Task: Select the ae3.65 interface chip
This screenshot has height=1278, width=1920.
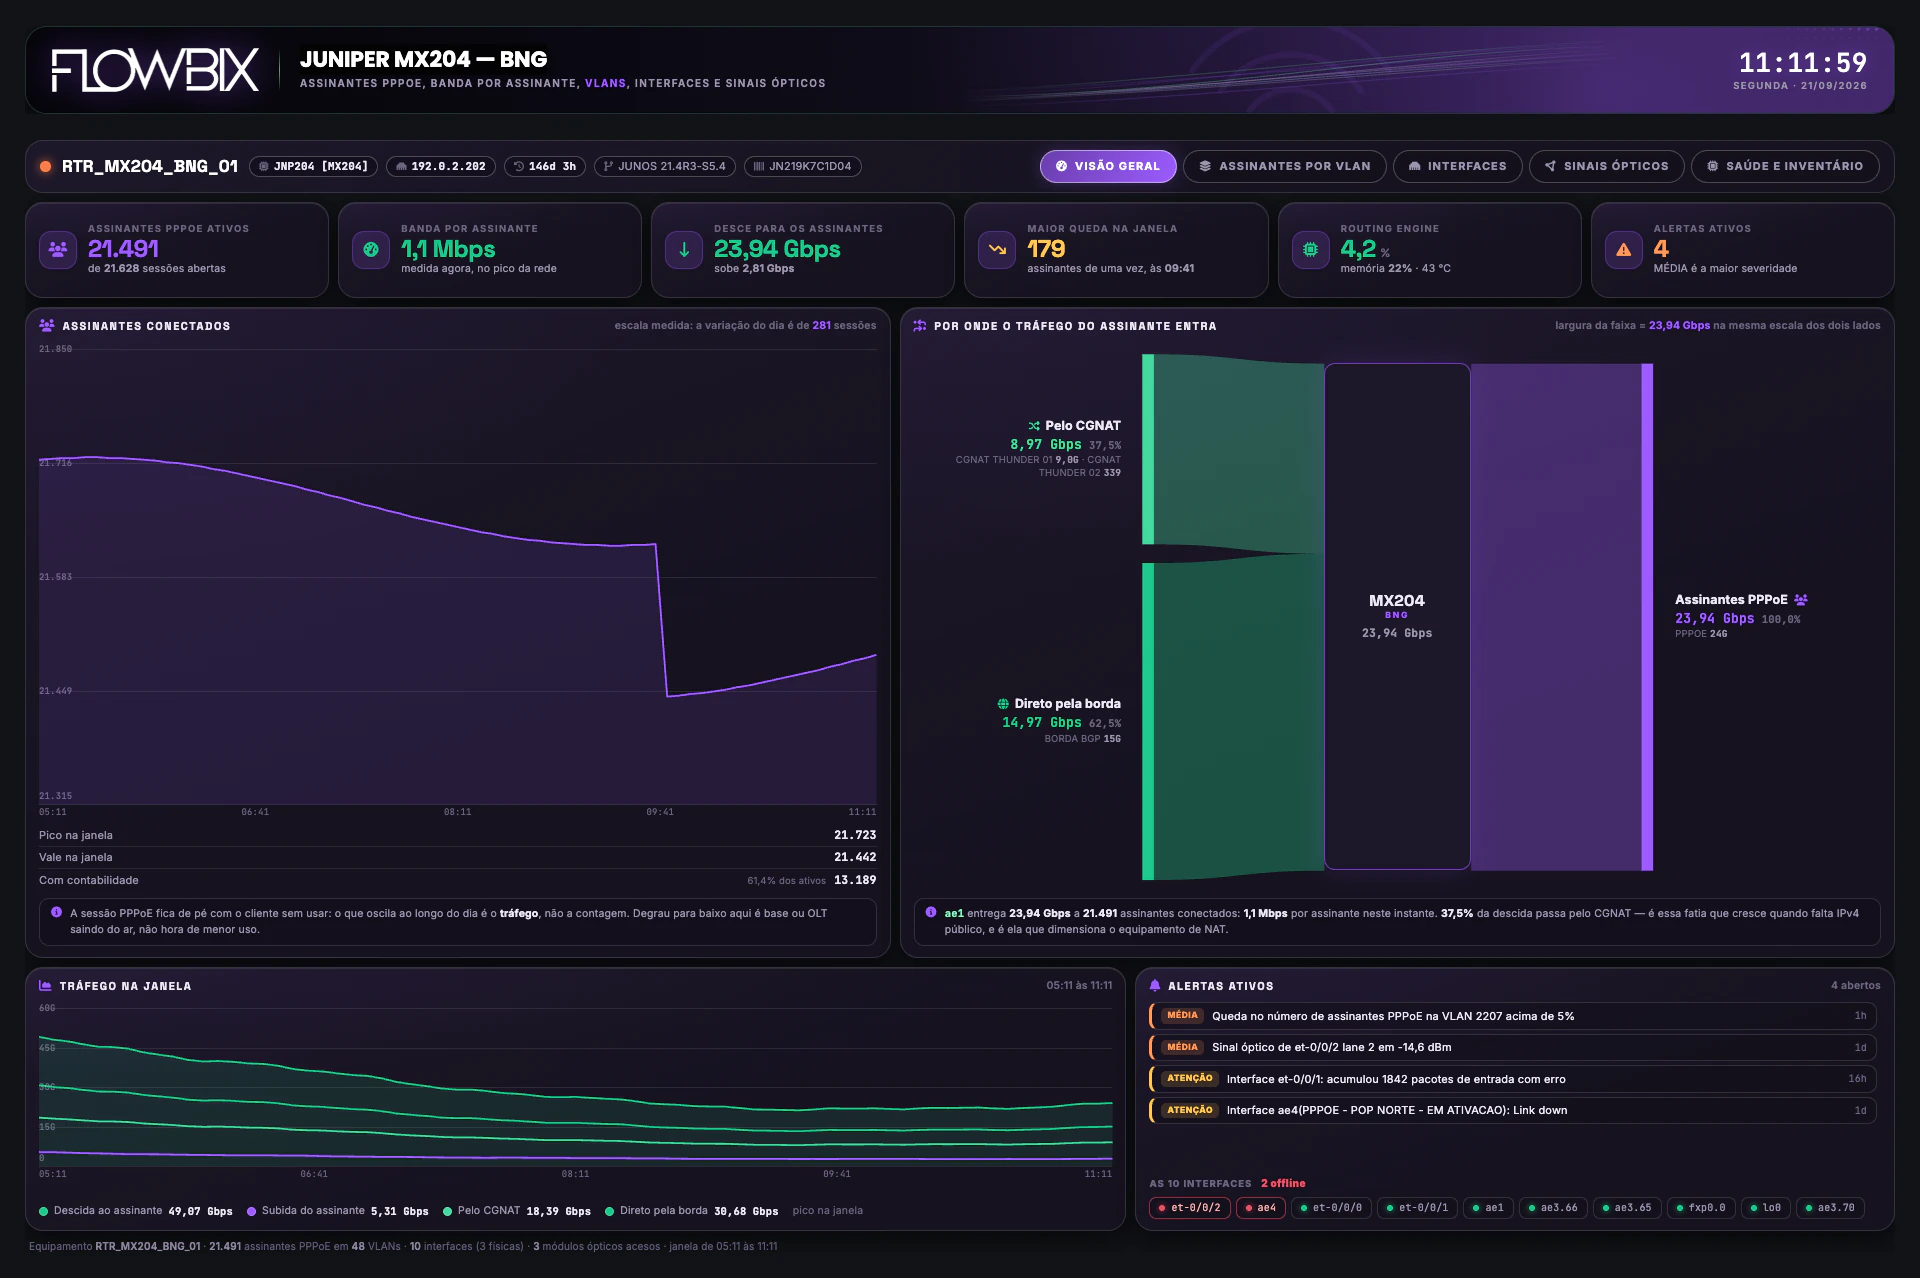Action: tap(1627, 1208)
